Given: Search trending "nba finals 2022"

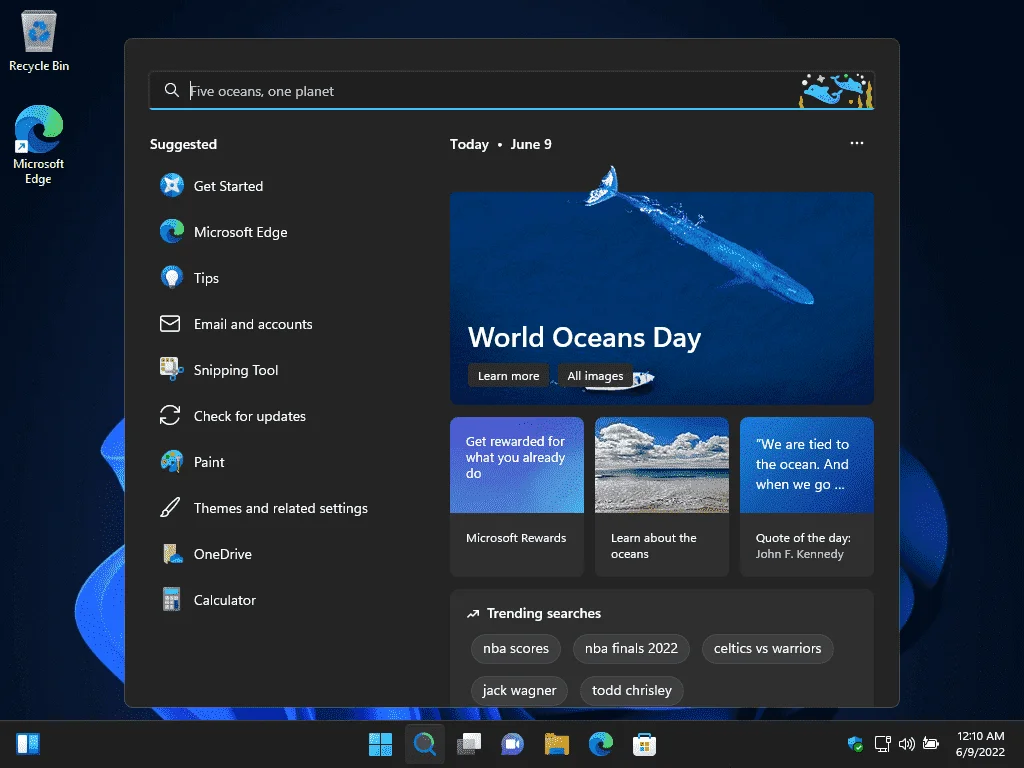Looking at the screenshot, I should coord(631,648).
